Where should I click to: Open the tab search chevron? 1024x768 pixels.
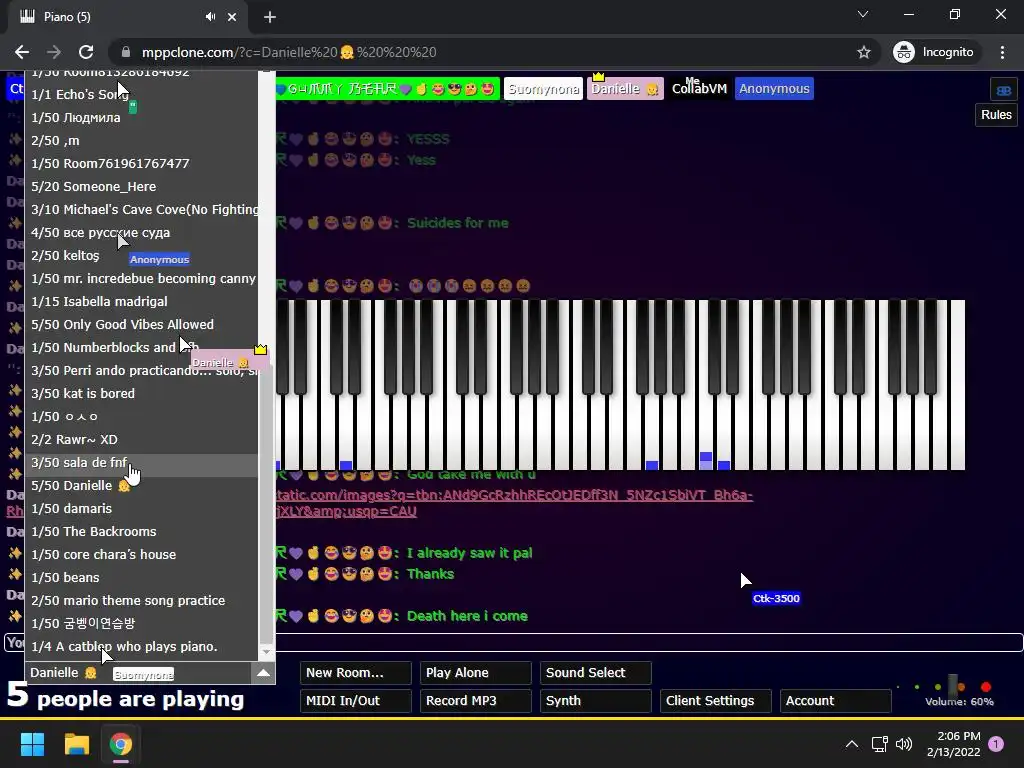coord(863,14)
